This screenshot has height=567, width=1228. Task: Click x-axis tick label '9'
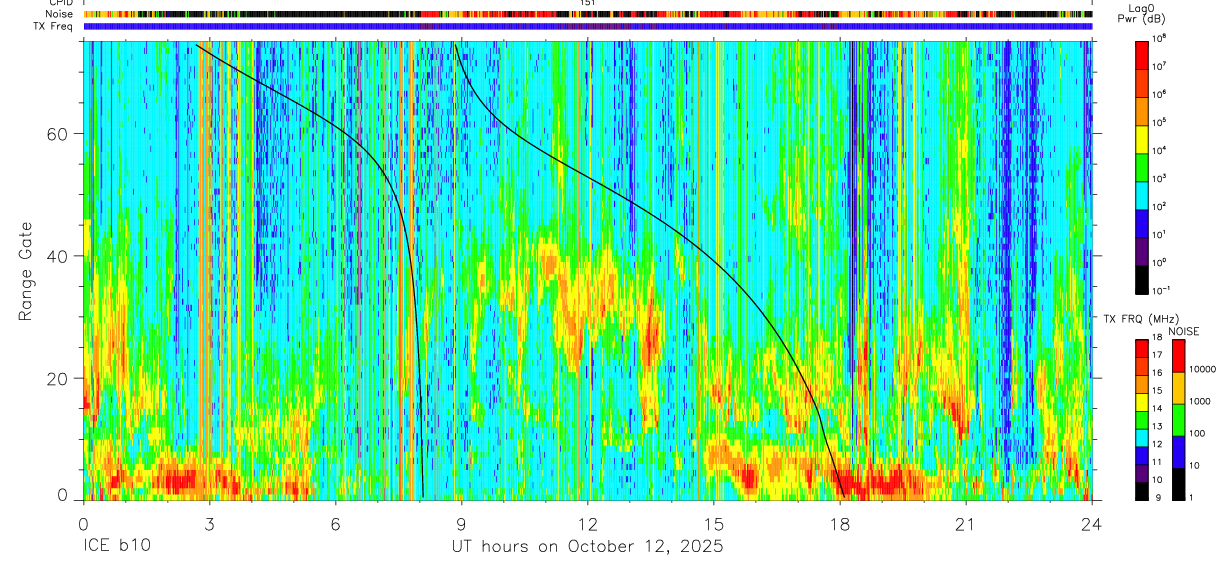[461, 524]
